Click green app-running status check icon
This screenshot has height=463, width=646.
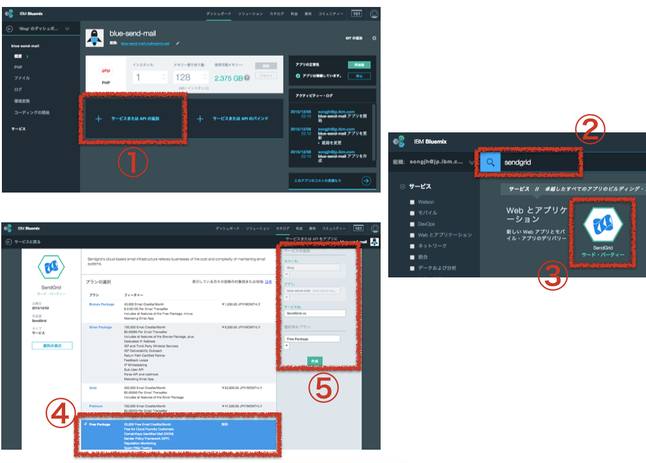[297, 76]
